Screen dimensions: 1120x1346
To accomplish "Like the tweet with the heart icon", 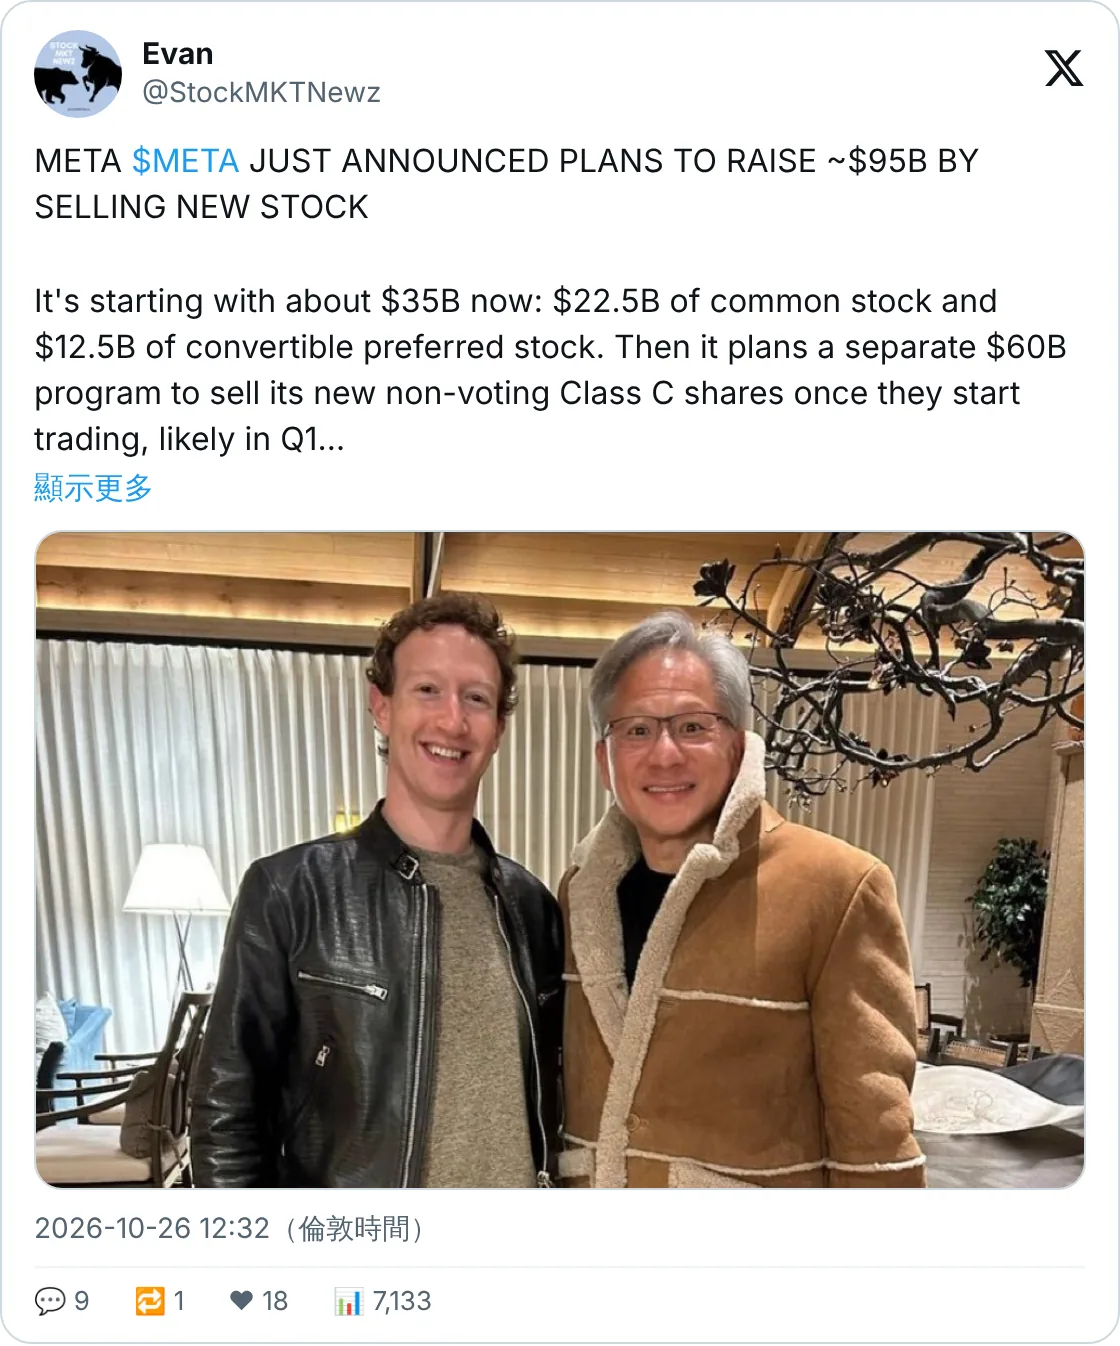I will tap(241, 1301).
